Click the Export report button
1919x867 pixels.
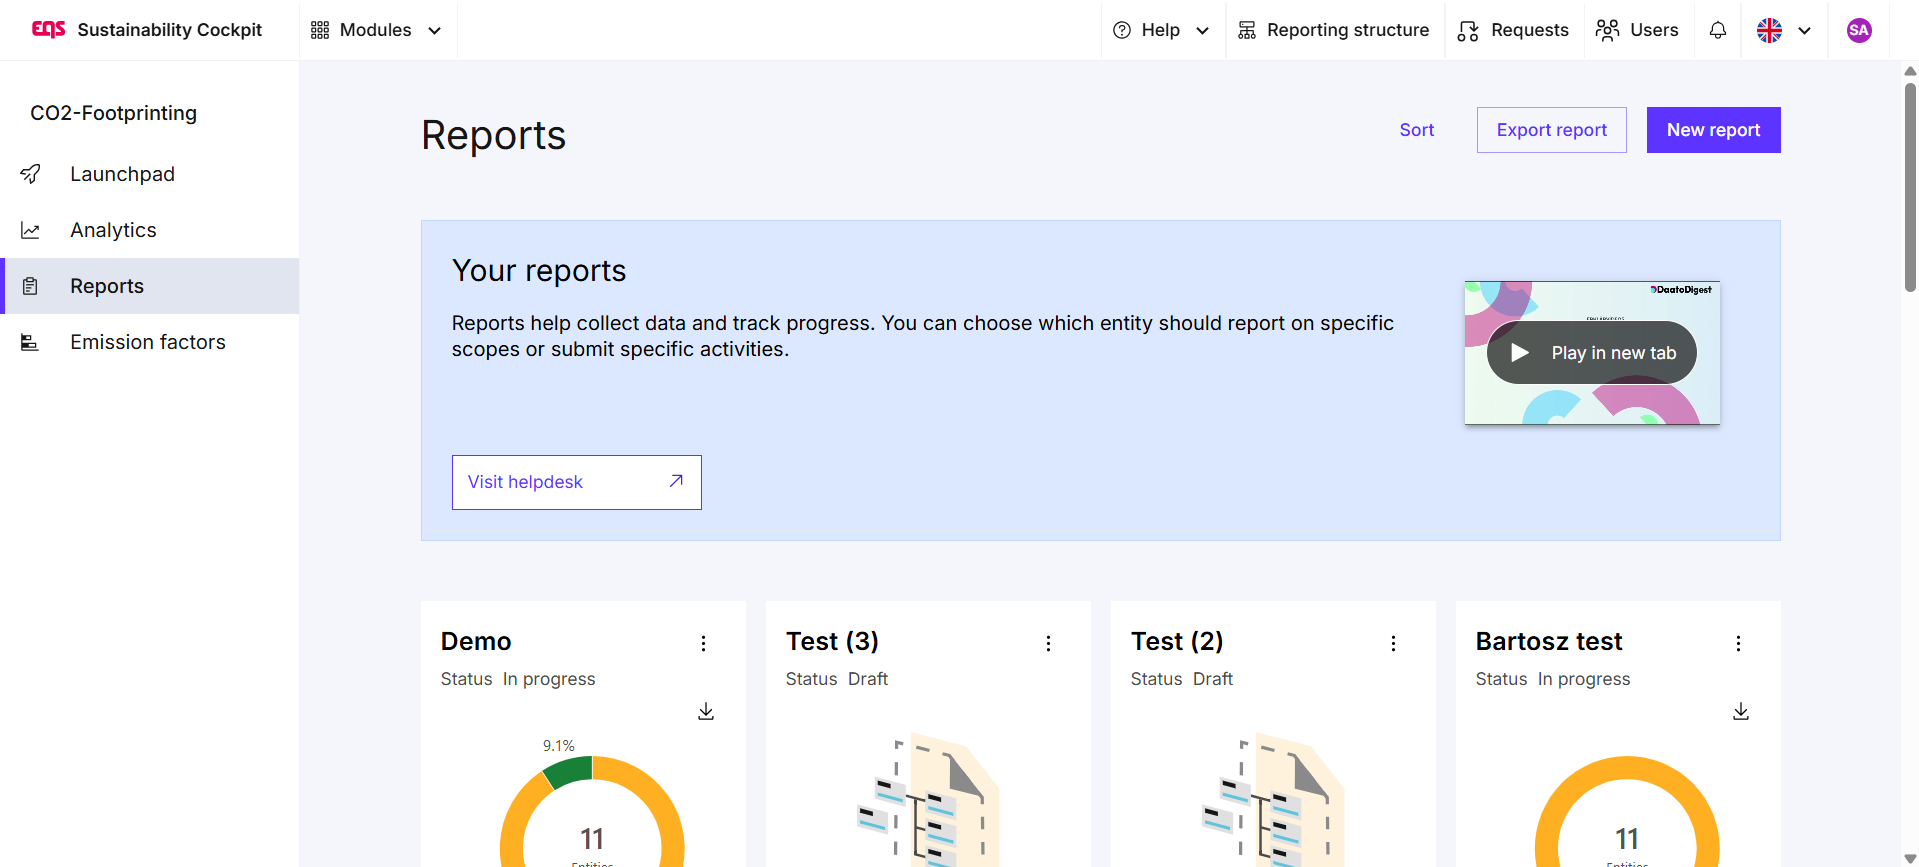[1551, 130]
